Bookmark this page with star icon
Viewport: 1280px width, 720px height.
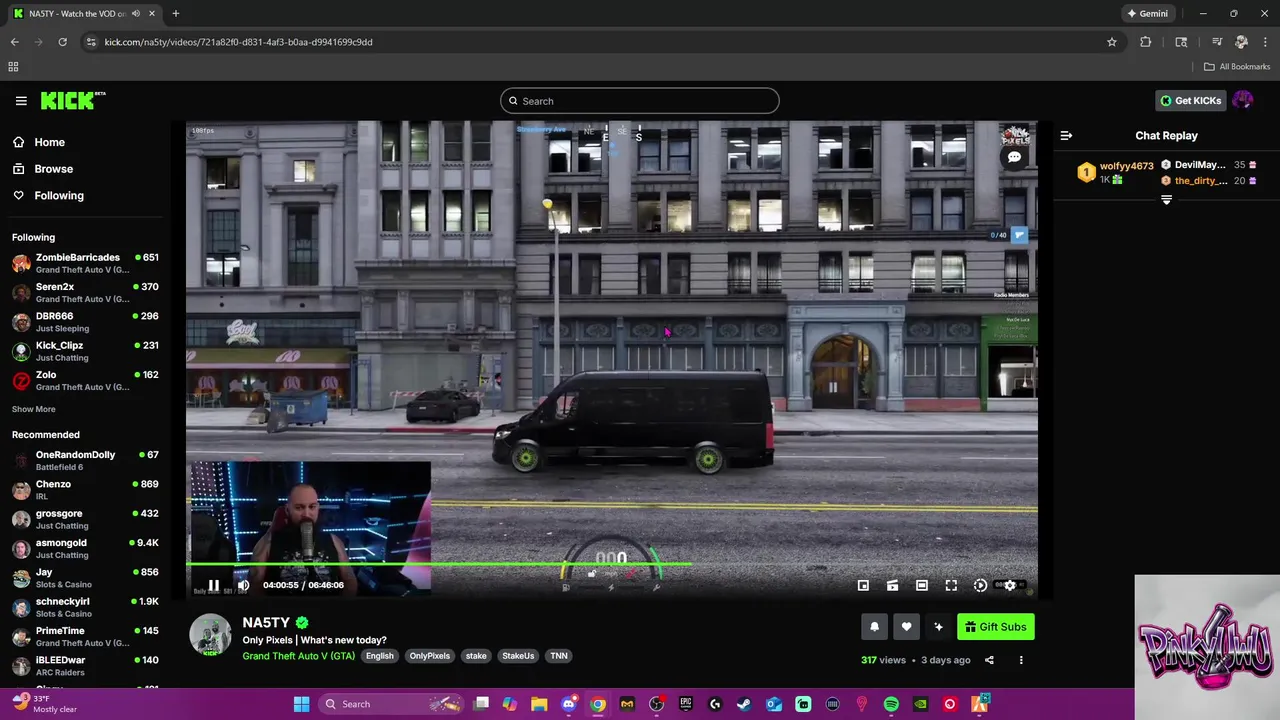[1111, 42]
